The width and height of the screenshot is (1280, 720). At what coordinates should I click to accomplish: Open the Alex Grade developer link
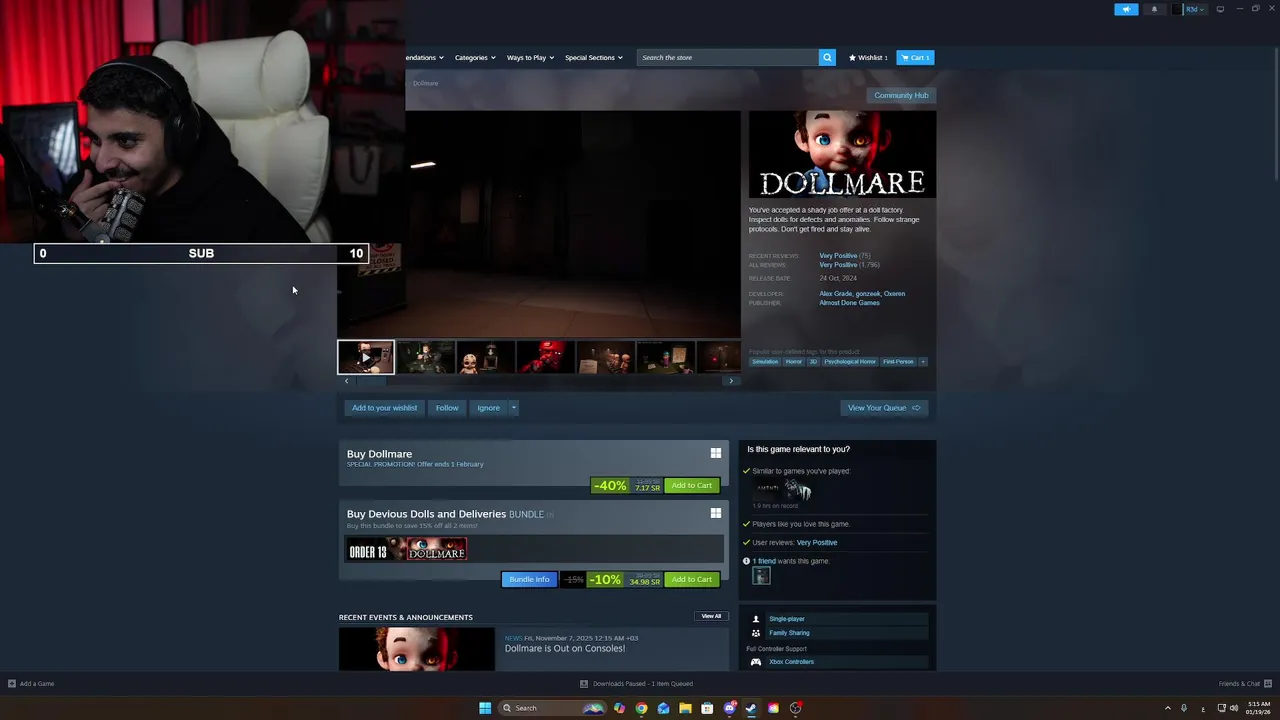pos(836,294)
